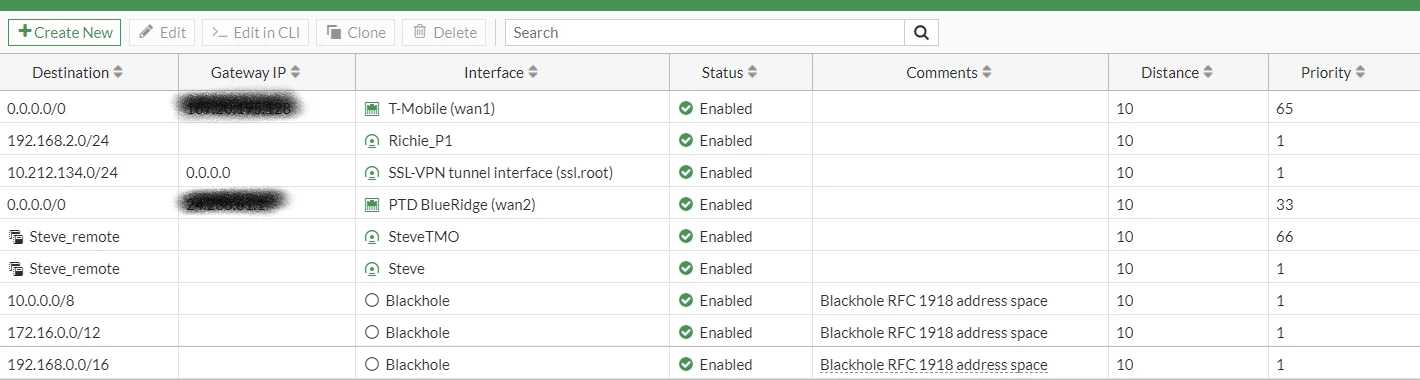This screenshot has width=1420, height=380.
Task: Click Blackhole icon in 192.168.0.0/16 row
Action: click(372, 364)
